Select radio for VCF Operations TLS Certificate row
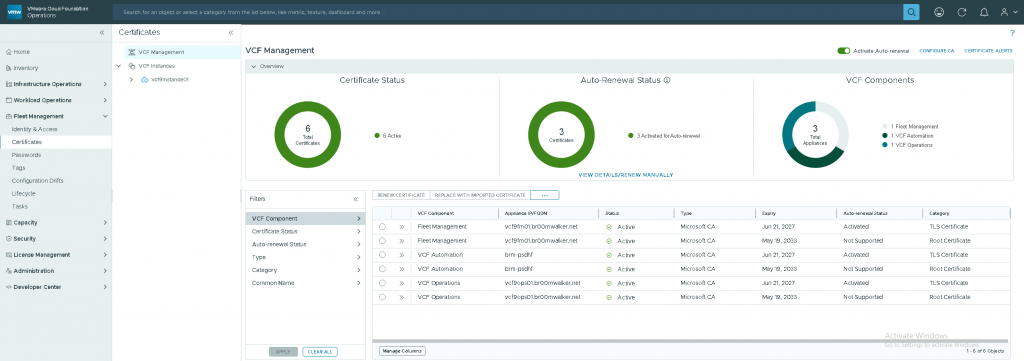The image size is (1024, 361). [382, 283]
